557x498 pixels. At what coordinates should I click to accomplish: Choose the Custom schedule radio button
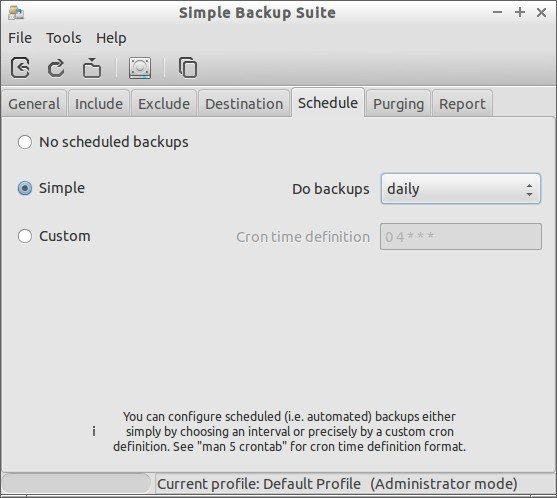(x=25, y=236)
